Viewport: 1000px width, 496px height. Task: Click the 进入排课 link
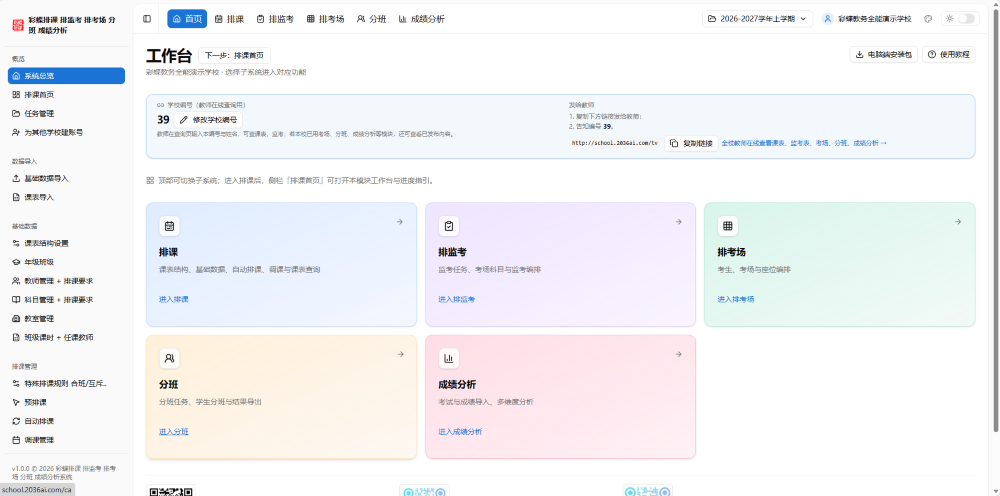tap(173, 299)
